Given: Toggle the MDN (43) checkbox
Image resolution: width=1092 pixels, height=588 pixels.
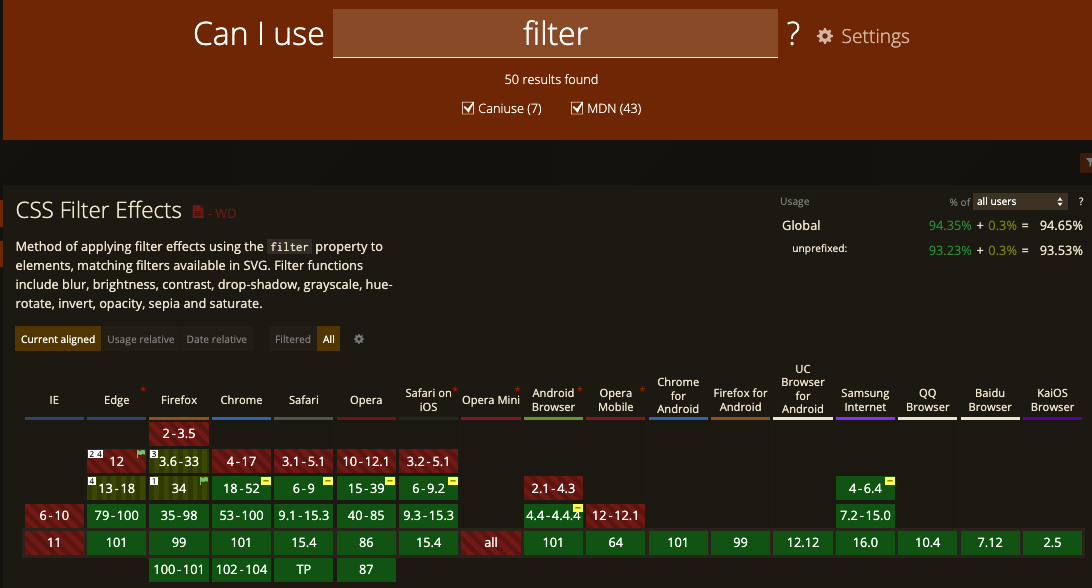Looking at the screenshot, I should [577, 108].
